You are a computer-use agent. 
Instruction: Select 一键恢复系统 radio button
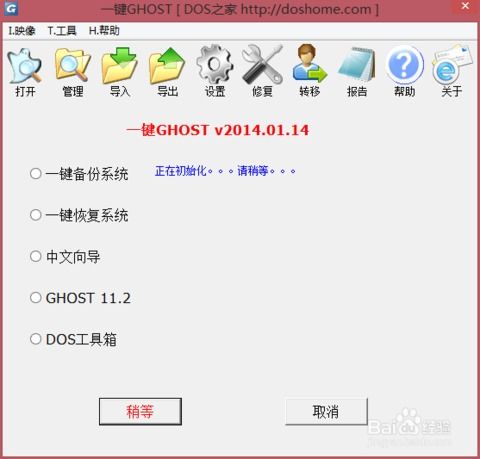36,215
